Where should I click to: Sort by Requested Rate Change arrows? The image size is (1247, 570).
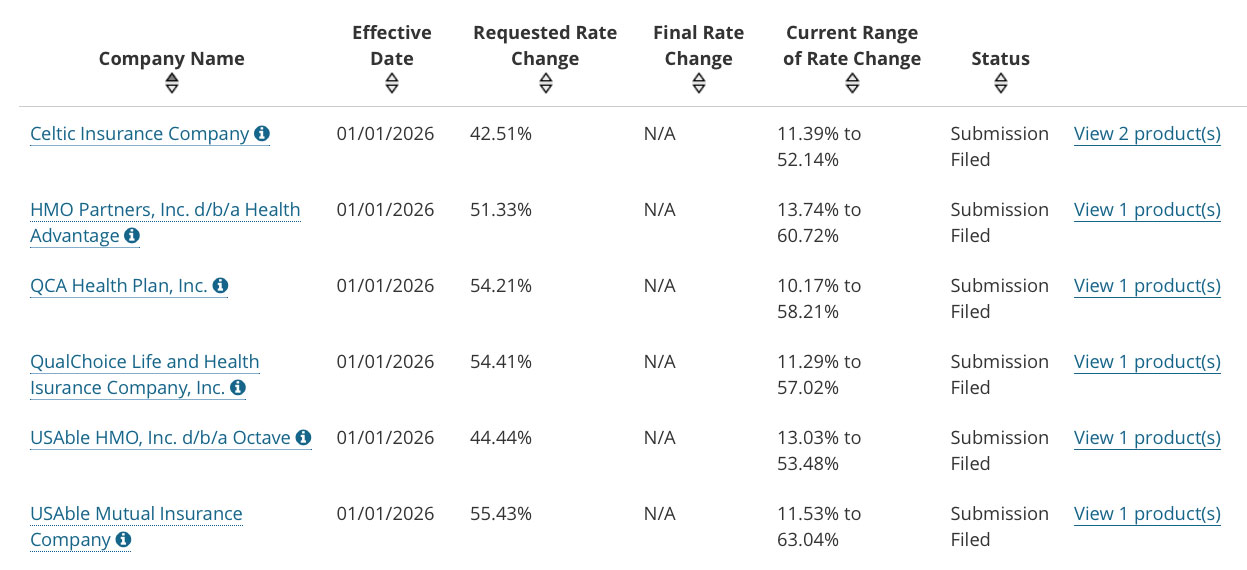[545, 83]
